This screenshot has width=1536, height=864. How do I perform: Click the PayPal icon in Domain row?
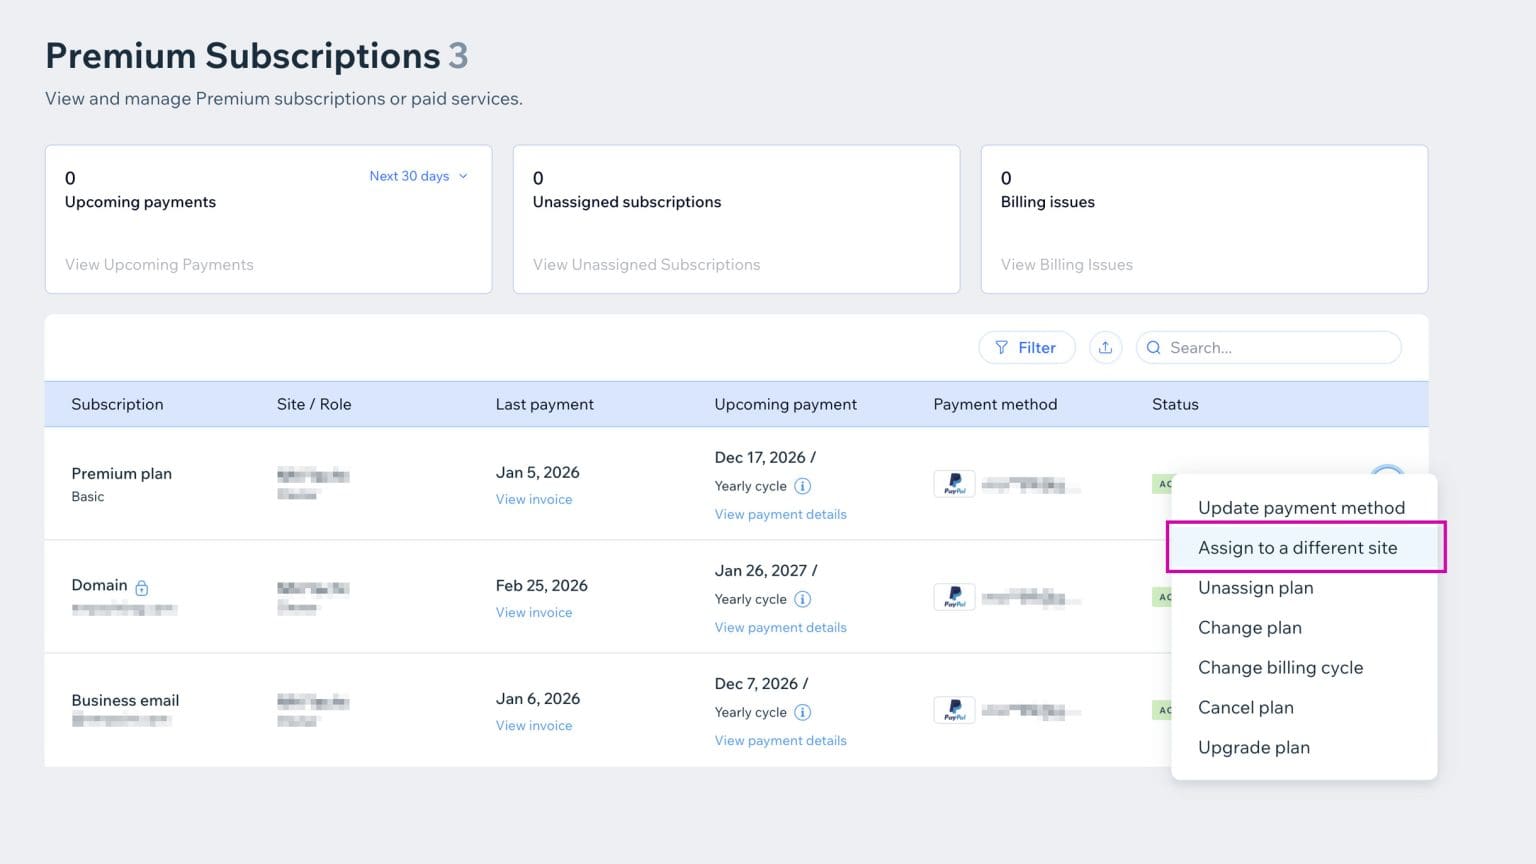[x=954, y=597]
